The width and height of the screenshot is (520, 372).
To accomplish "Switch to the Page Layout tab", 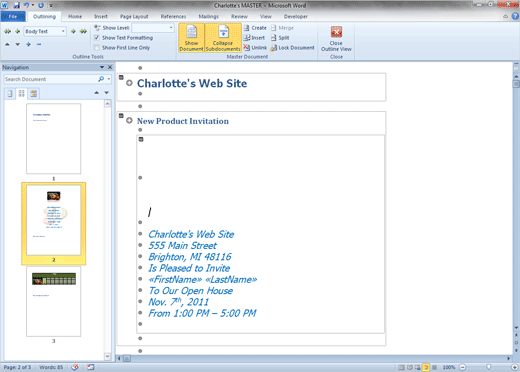I will click(x=134, y=16).
